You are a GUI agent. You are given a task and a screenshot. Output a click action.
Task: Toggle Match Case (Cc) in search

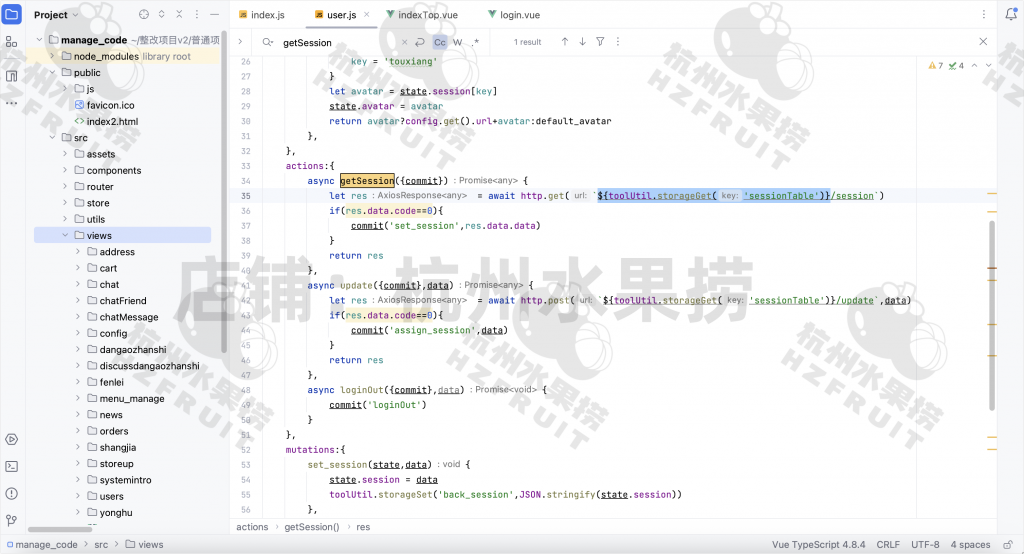click(x=440, y=42)
